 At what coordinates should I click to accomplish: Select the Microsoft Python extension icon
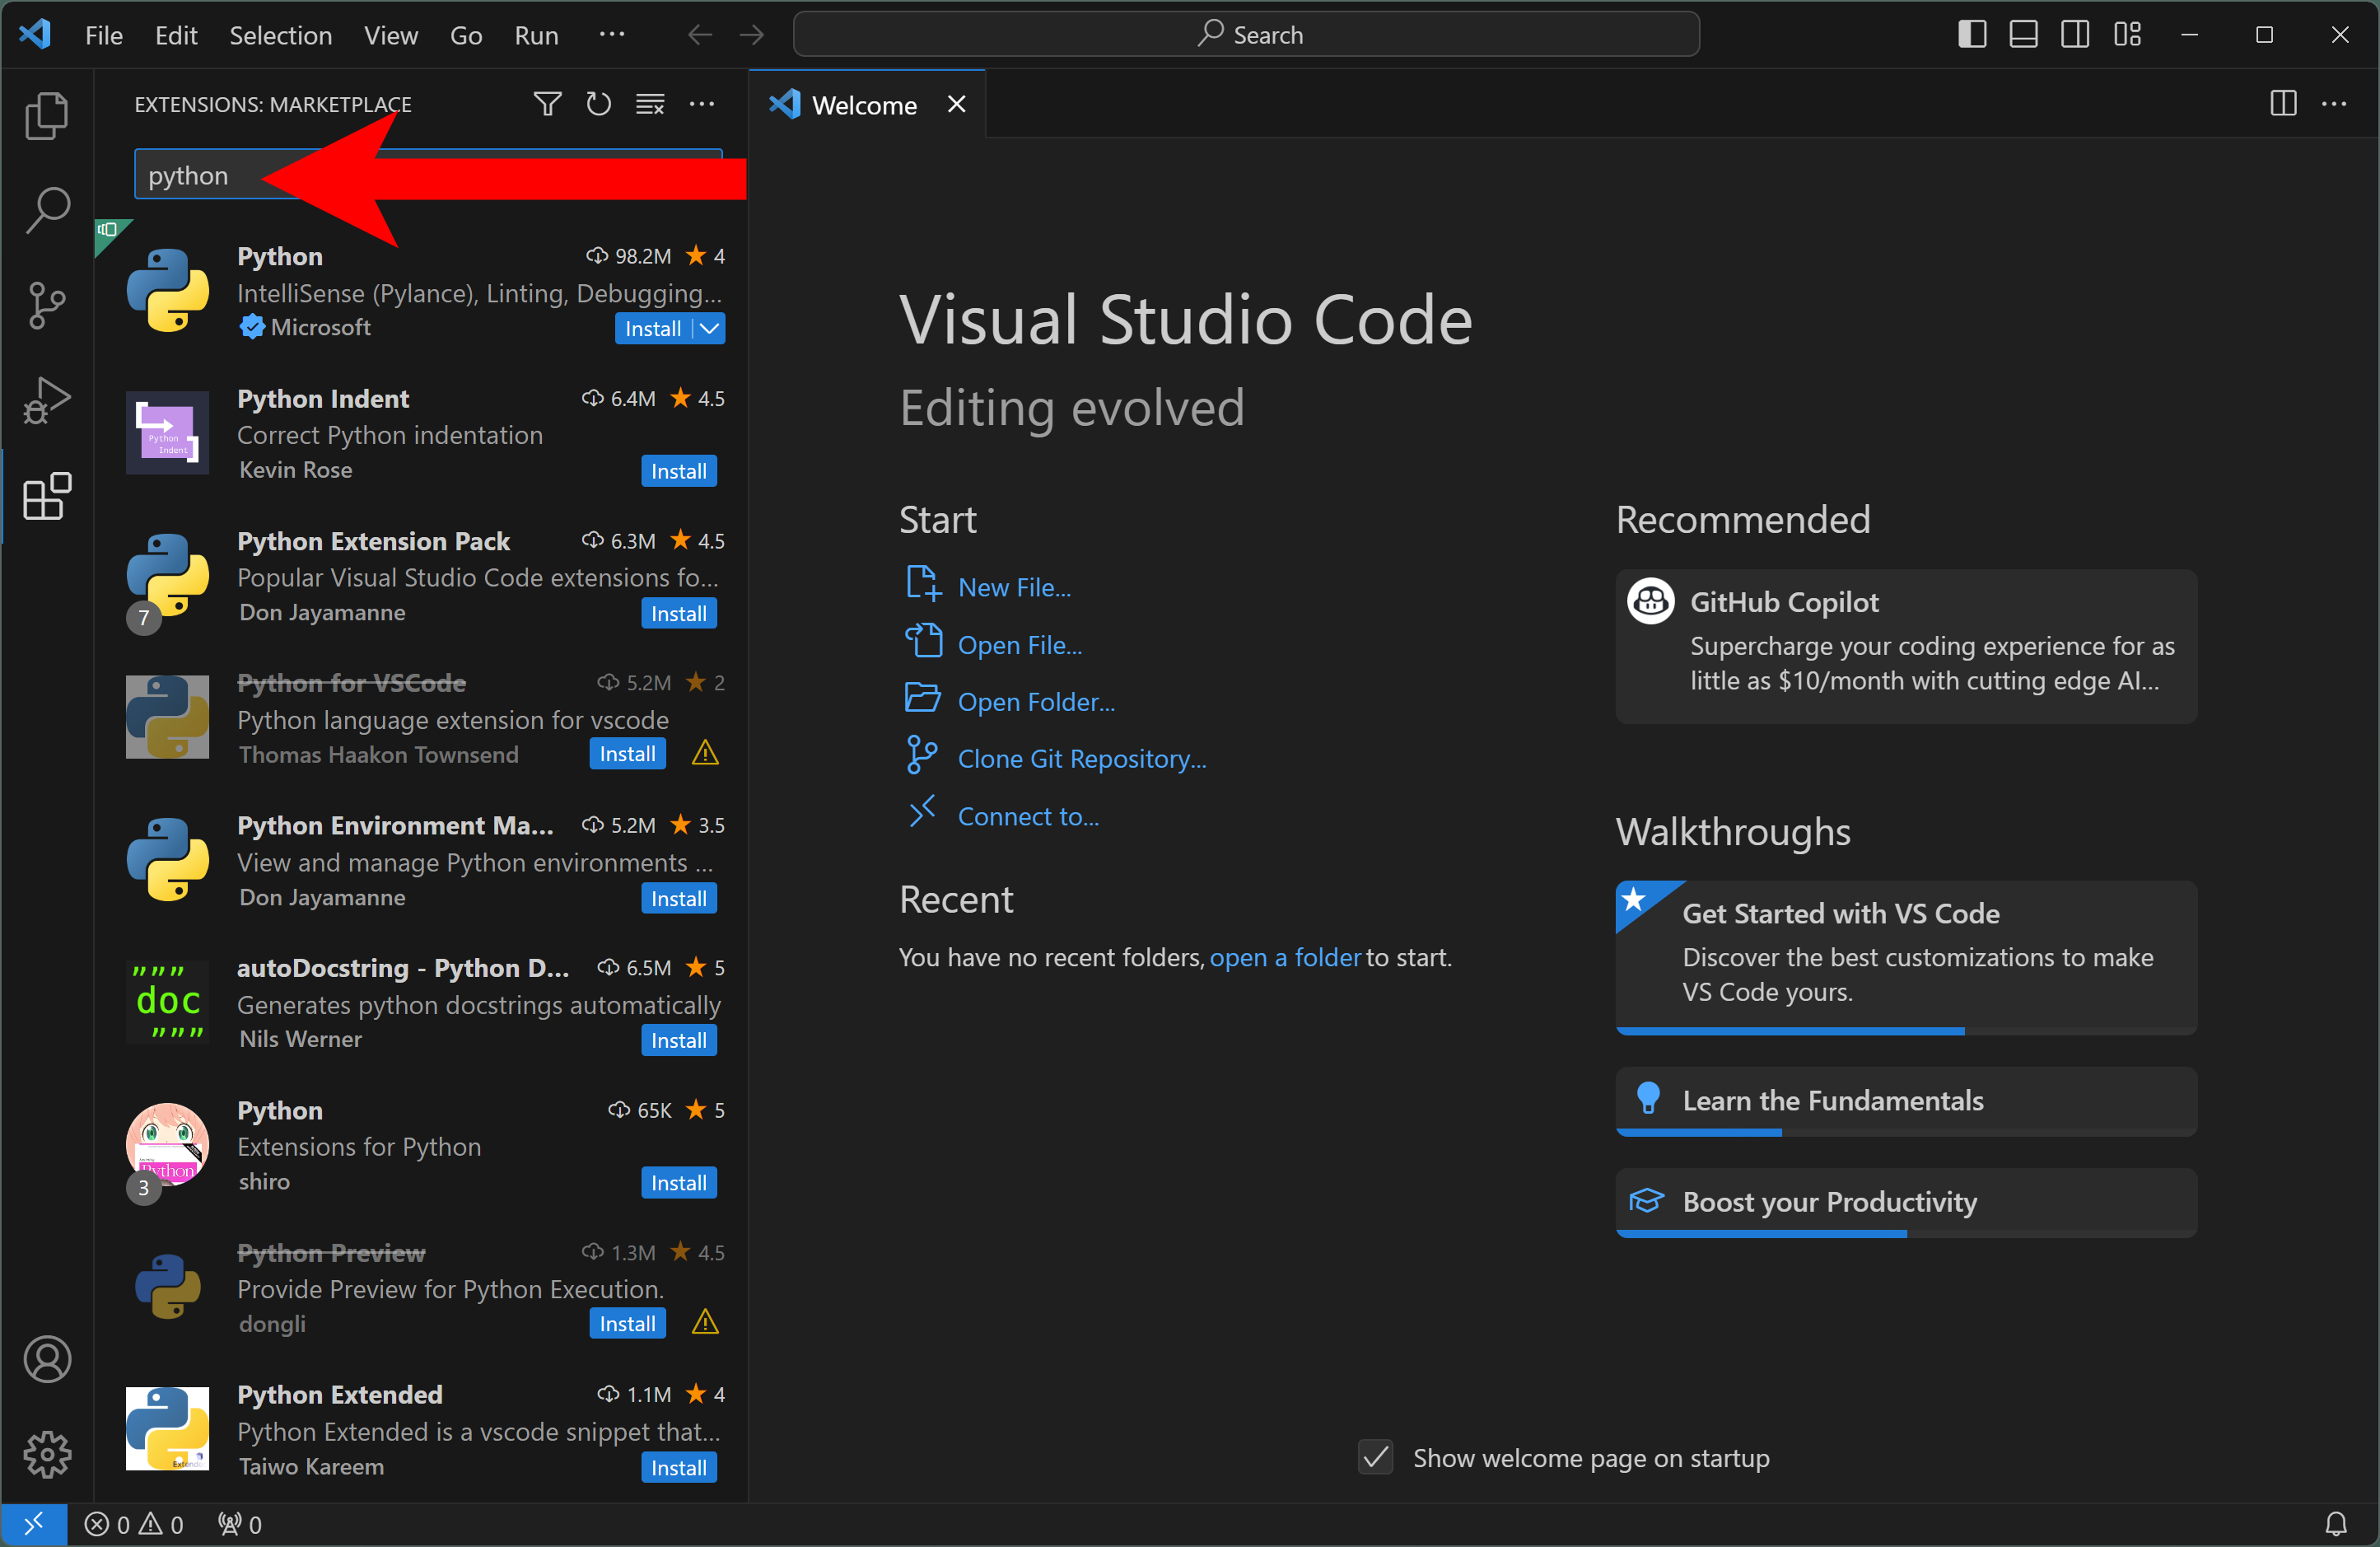click(x=167, y=290)
